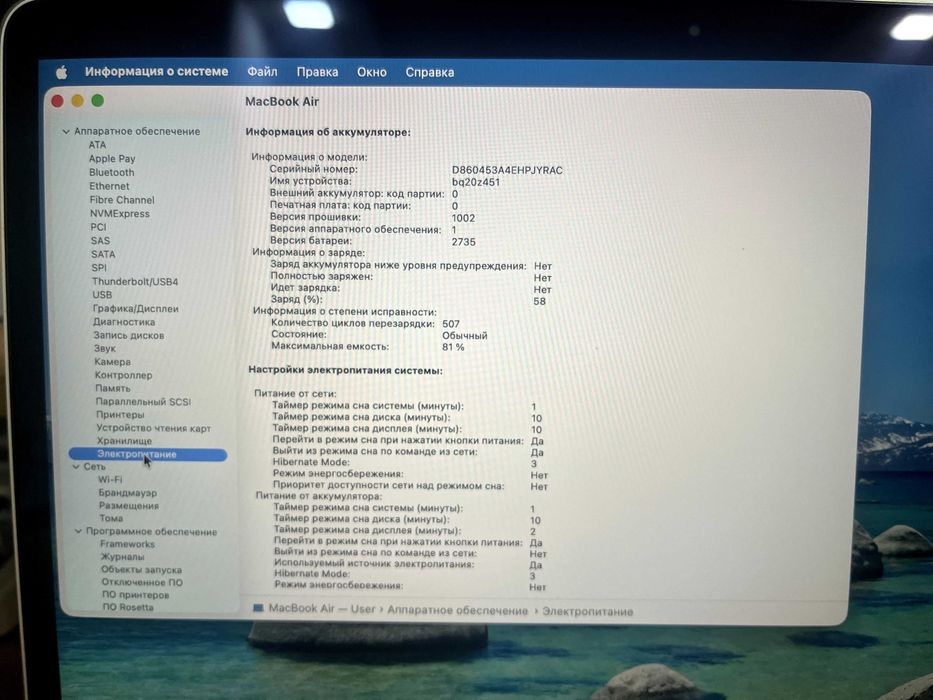Select ПО Rosetta in the sidebar
The height and width of the screenshot is (700, 933).
coord(128,607)
